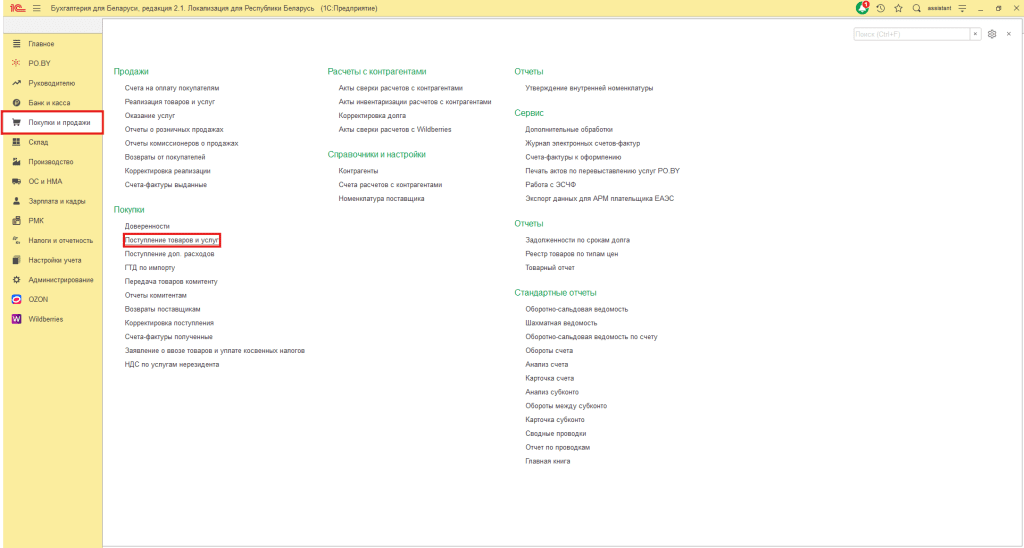1024x548 pixels.
Task: Open Задолженности по срокам долга
Action: (577, 240)
